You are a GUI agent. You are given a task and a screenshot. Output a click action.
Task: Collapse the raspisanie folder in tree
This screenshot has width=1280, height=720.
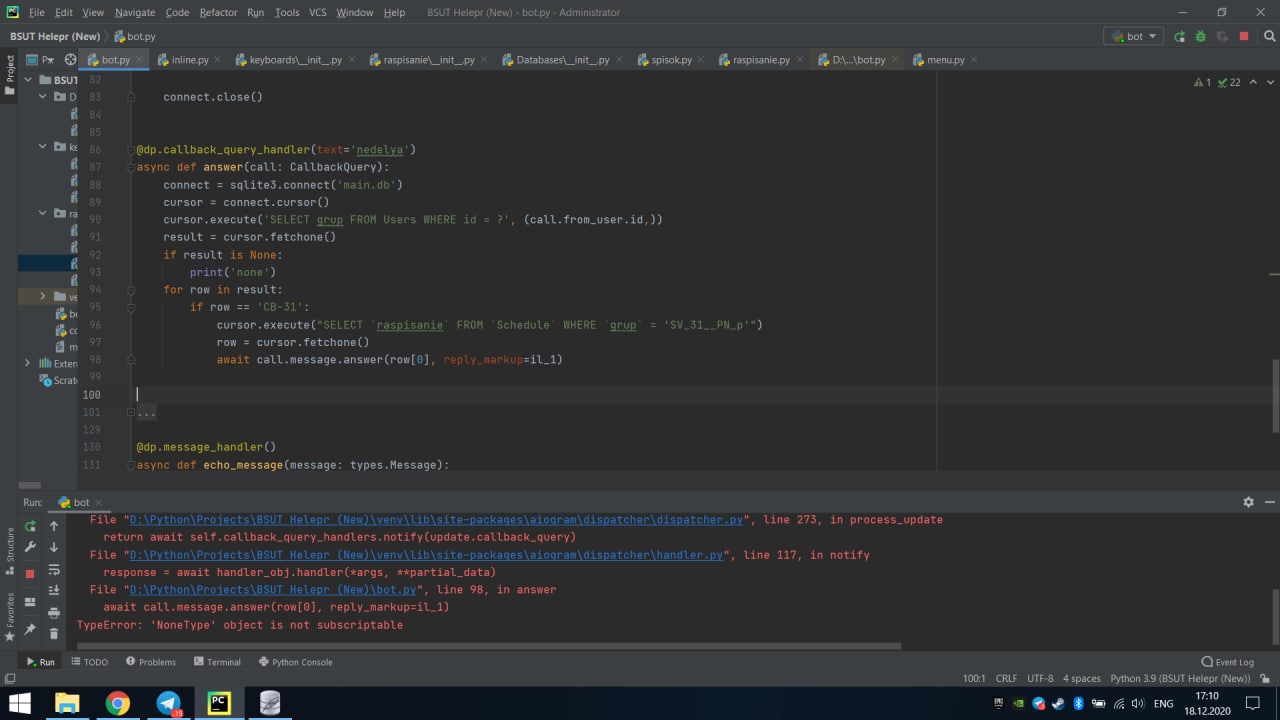[x=43, y=213]
